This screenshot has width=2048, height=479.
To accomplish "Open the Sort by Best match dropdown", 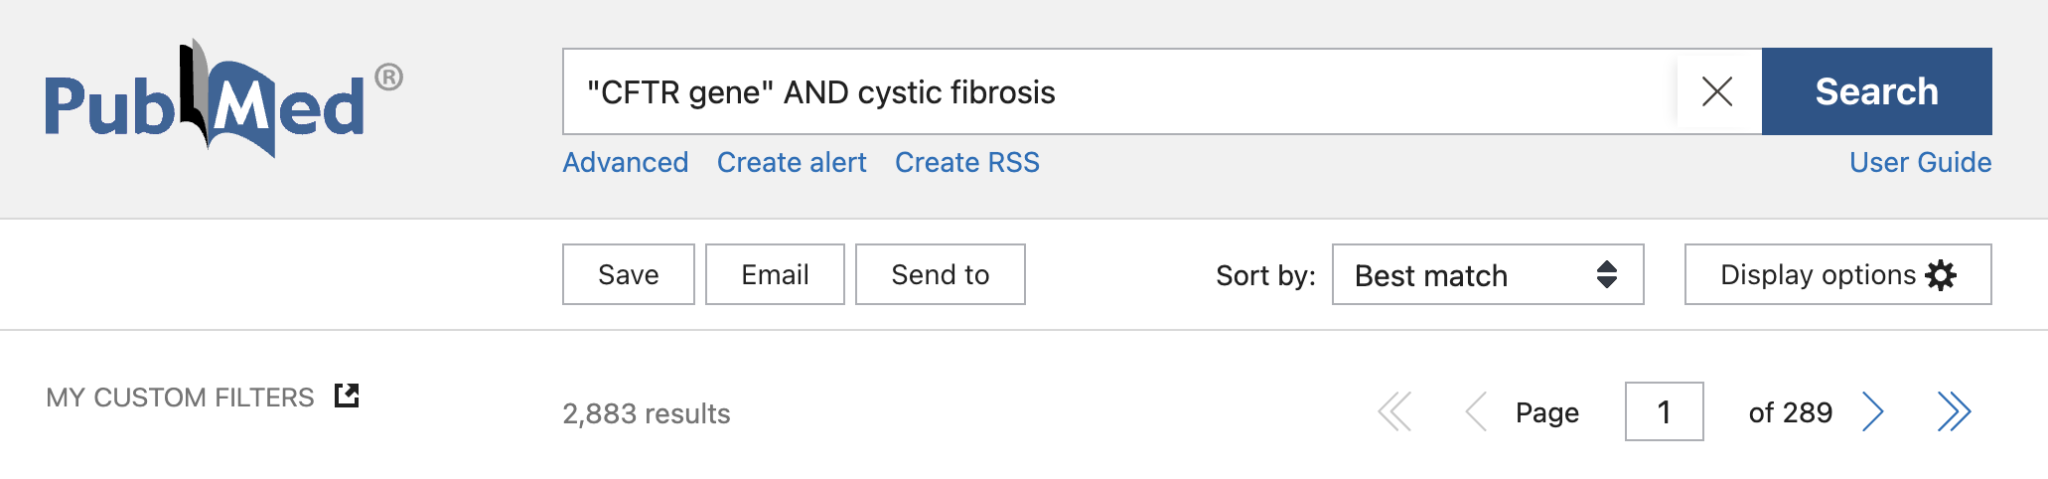I will coord(1487,275).
